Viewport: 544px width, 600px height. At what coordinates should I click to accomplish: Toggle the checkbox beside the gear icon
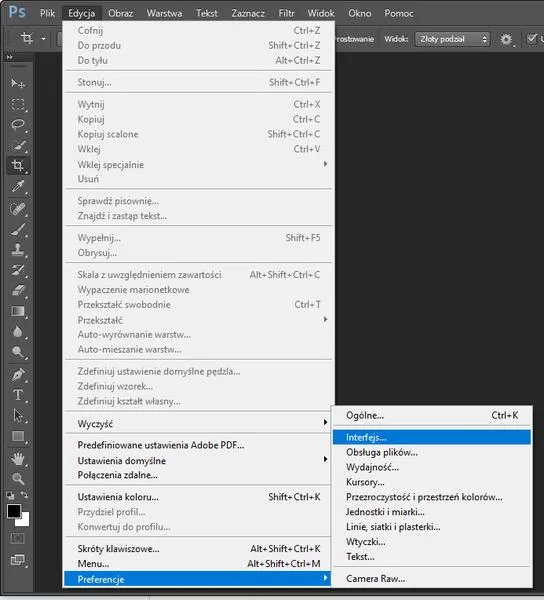tap(532, 39)
